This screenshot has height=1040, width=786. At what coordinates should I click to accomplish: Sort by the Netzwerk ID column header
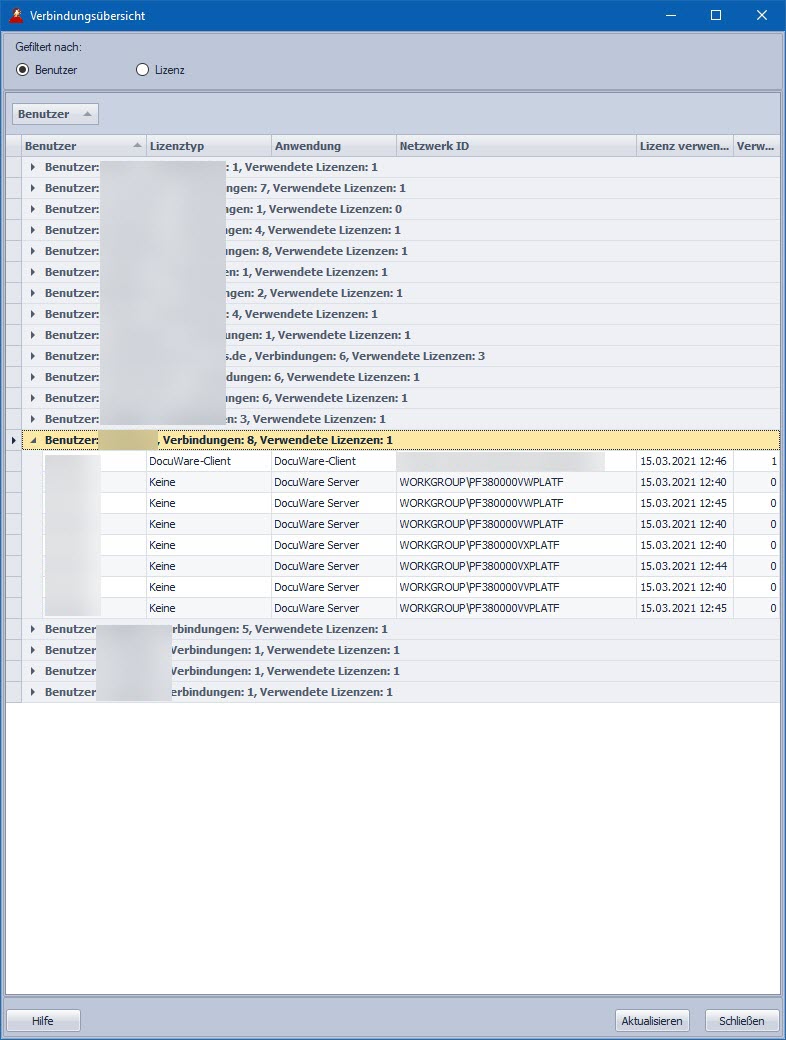515,146
